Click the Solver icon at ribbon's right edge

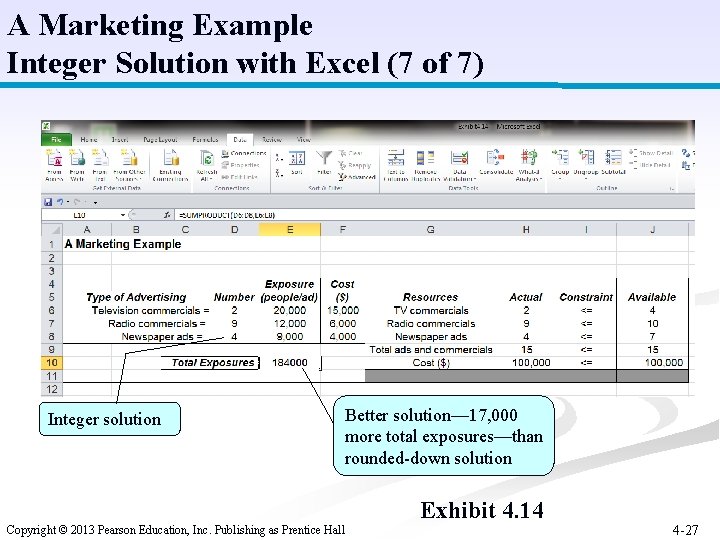pos(686,153)
